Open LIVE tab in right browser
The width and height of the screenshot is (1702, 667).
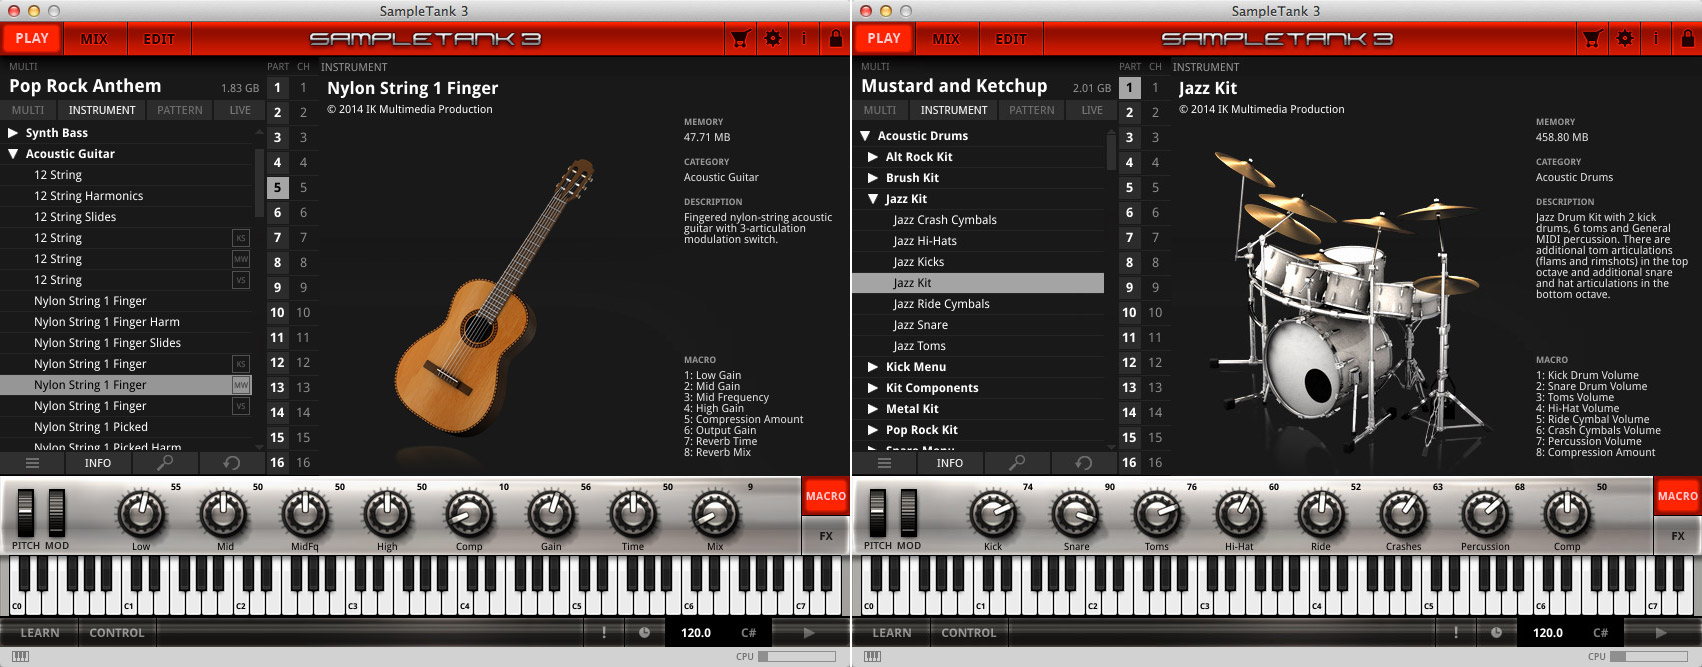(x=1092, y=110)
